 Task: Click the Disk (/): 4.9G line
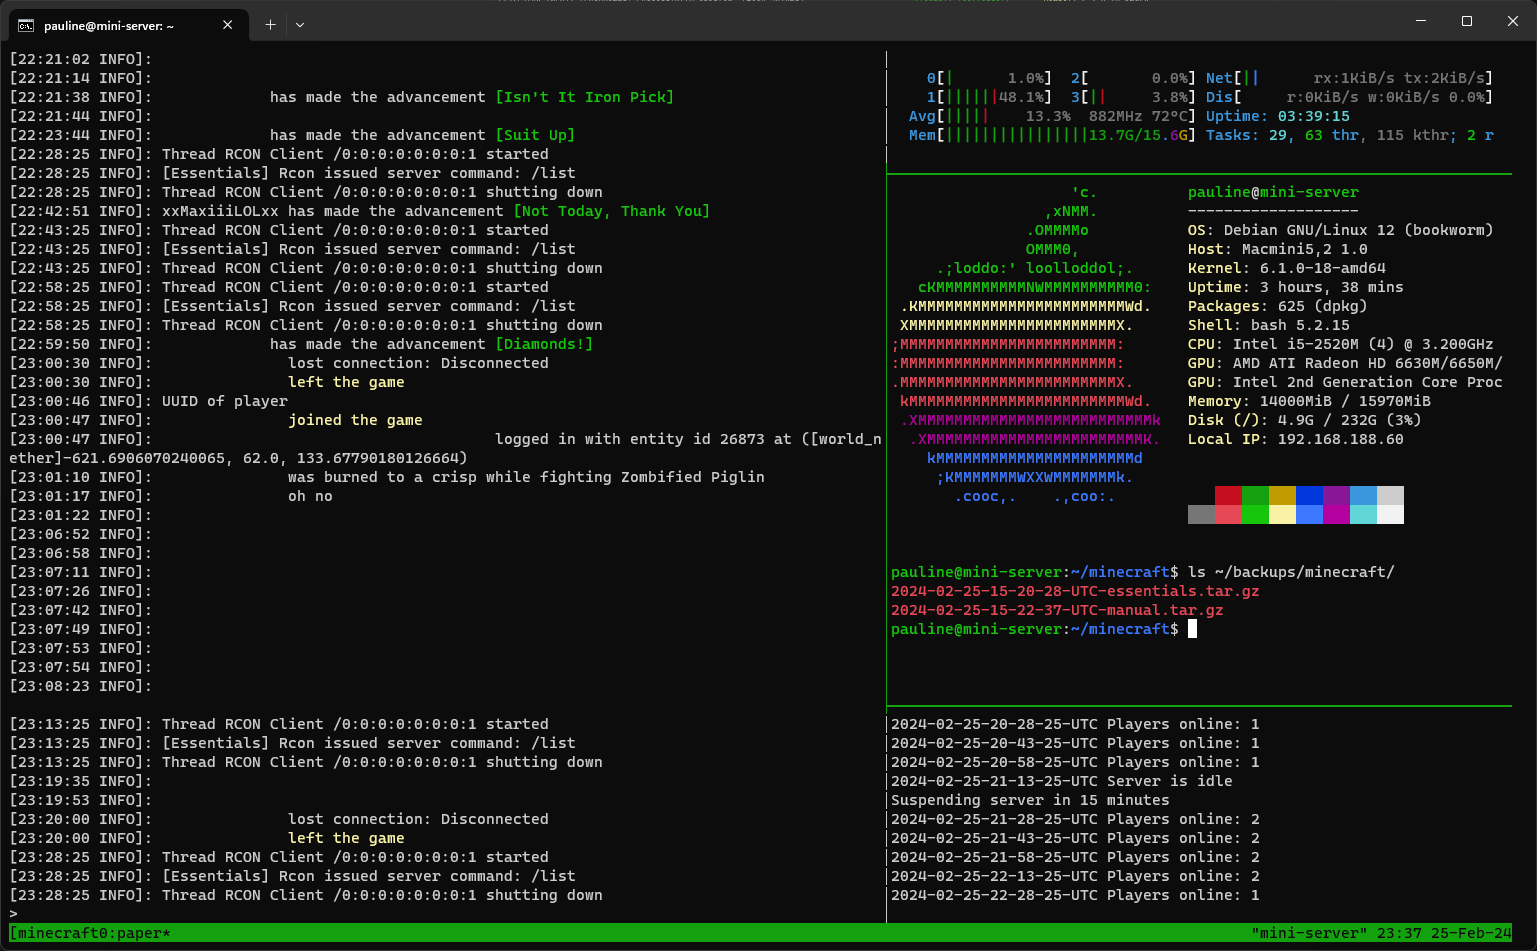1304,420
